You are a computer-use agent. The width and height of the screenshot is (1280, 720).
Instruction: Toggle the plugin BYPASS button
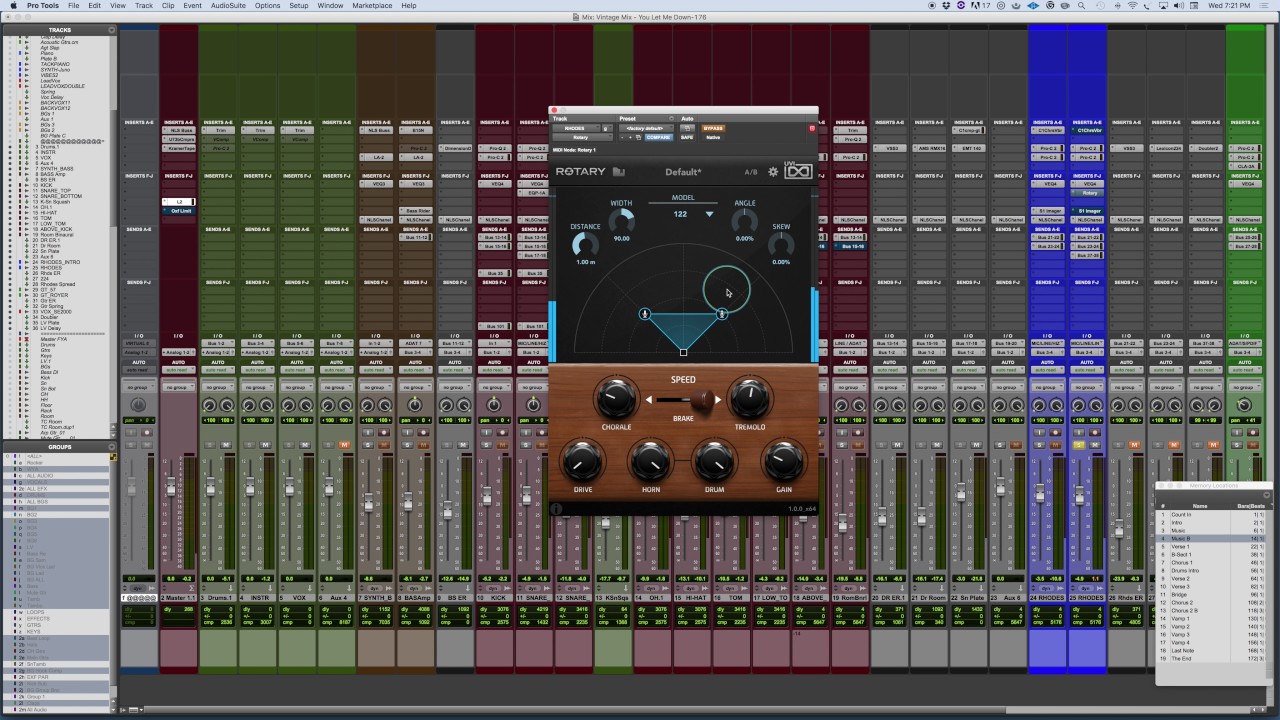[x=713, y=128]
